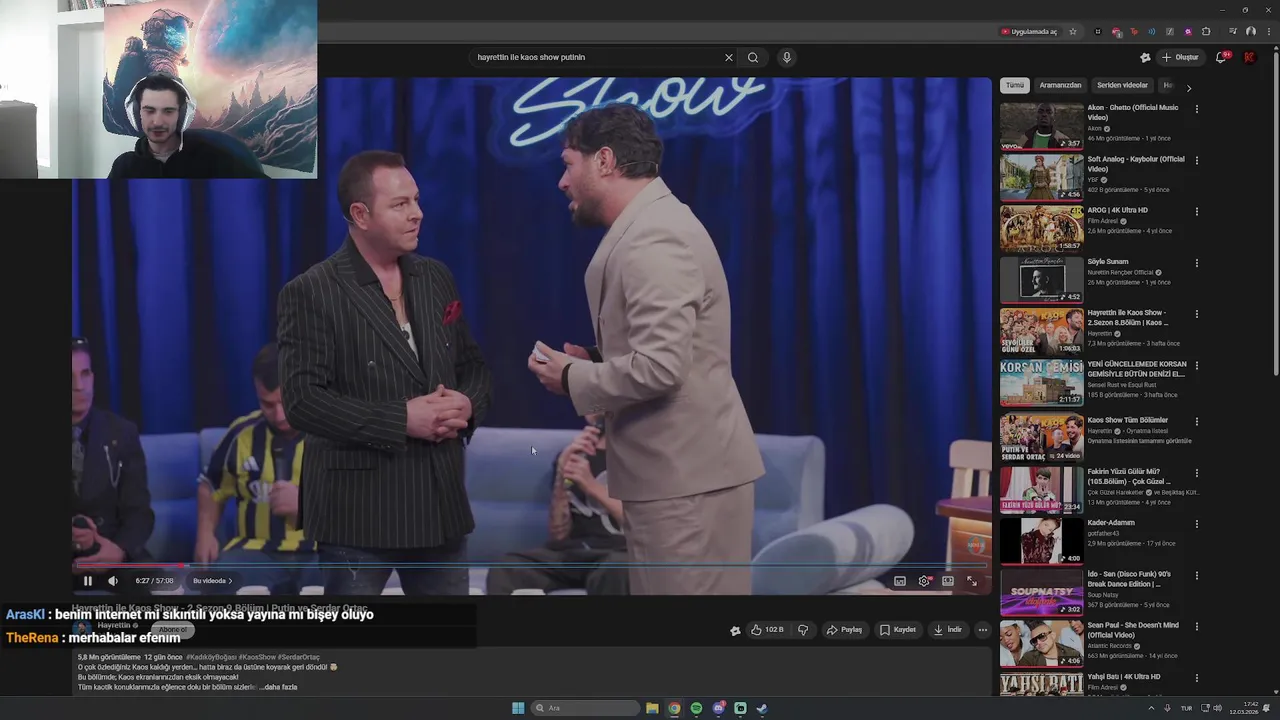The width and height of the screenshot is (1280, 720).
Task: Mute the video with the volume icon
Action: (113, 581)
